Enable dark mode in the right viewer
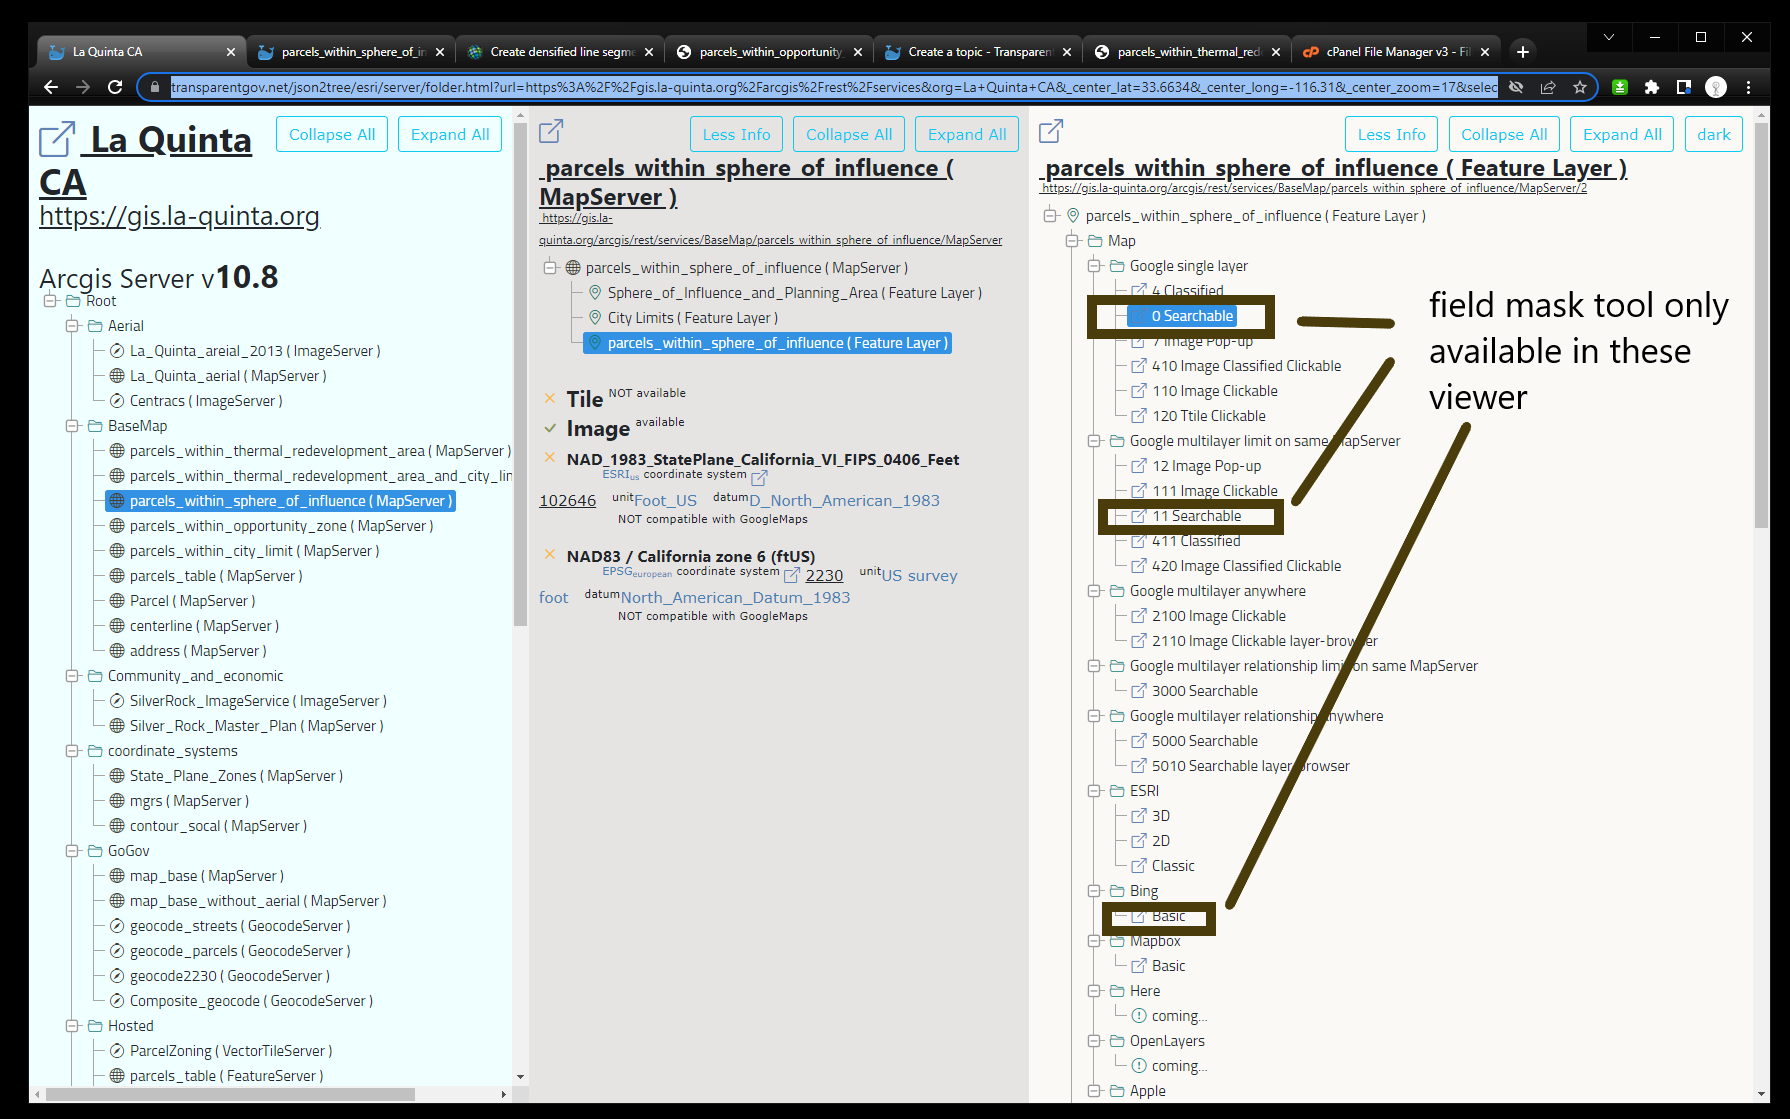The width and height of the screenshot is (1790, 1119). click(1714, 133)
